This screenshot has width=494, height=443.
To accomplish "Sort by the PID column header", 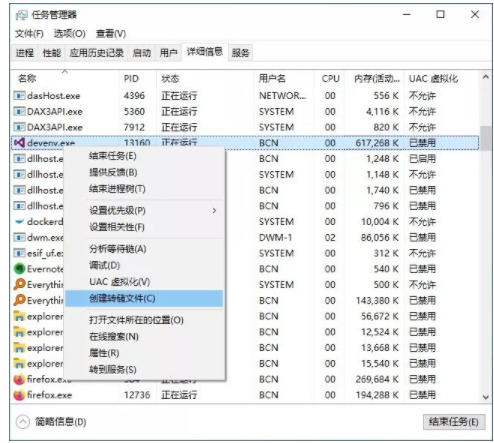I will click(x=137, y=79).
